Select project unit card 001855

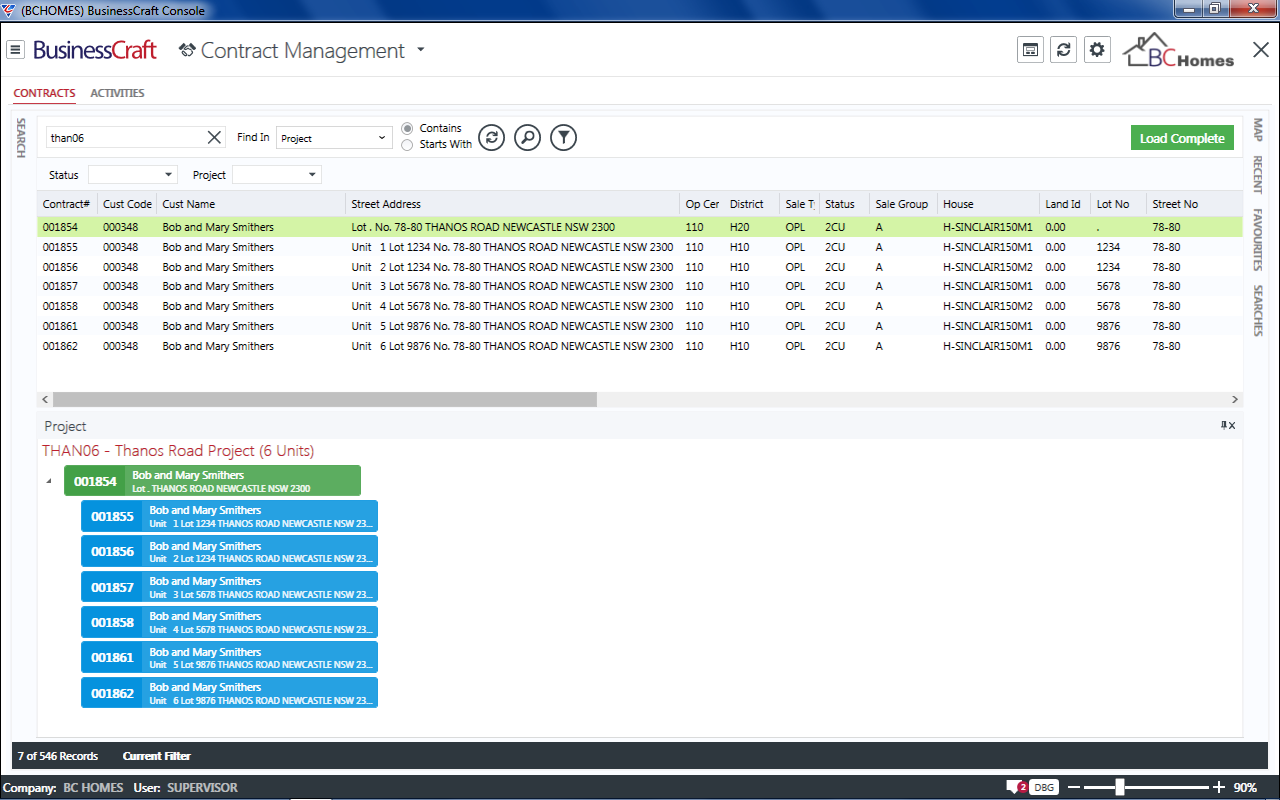(x=229, y=516)
